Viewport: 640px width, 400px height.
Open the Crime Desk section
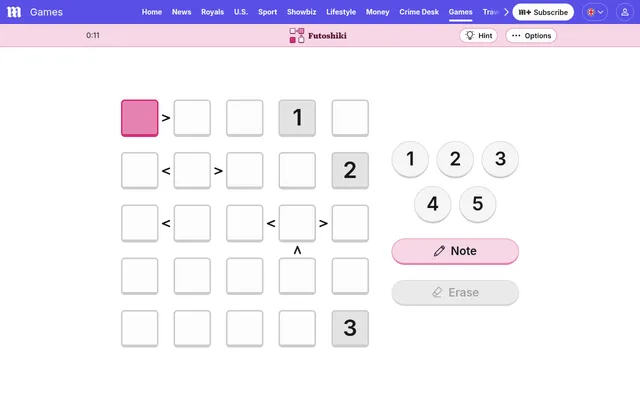(x=419, y=12)
